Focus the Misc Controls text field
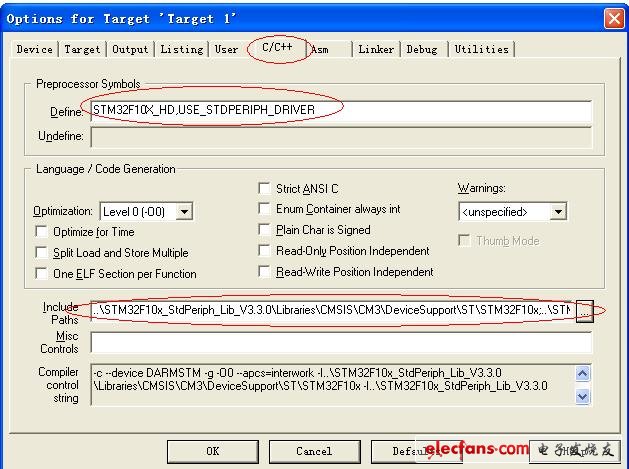This screenshot has width=629, height=469. [x=340, y=343]
